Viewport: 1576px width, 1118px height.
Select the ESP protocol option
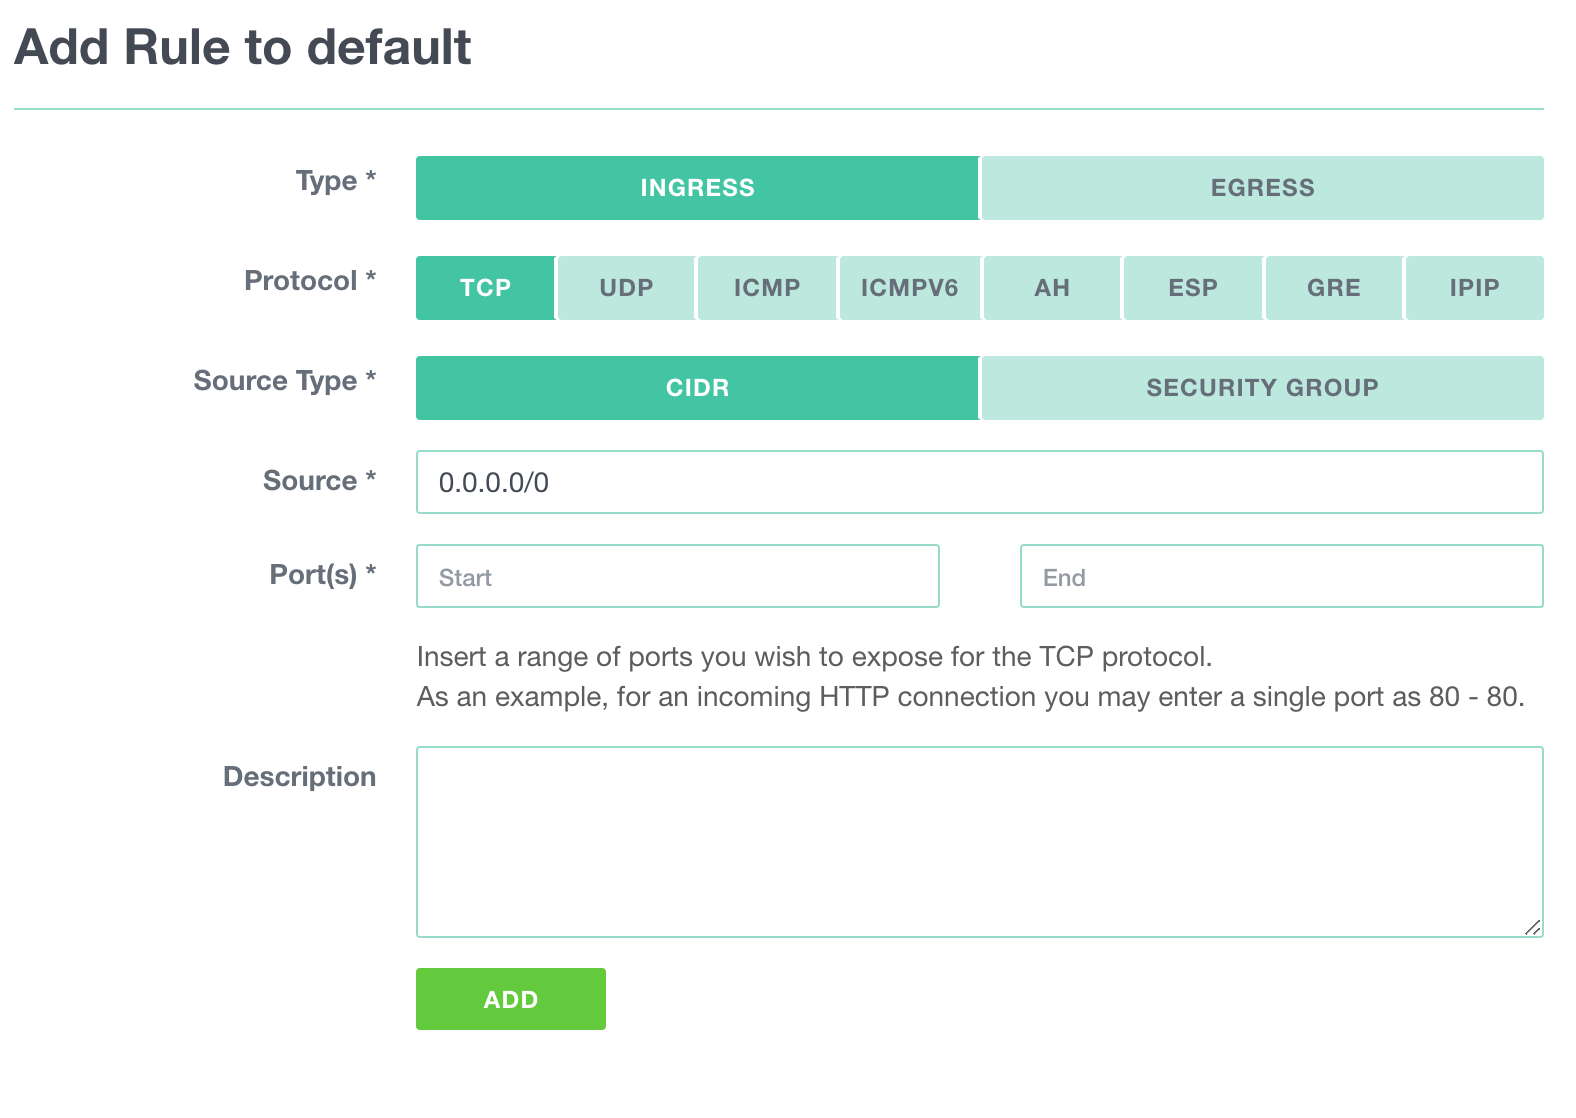point(1193,288)
